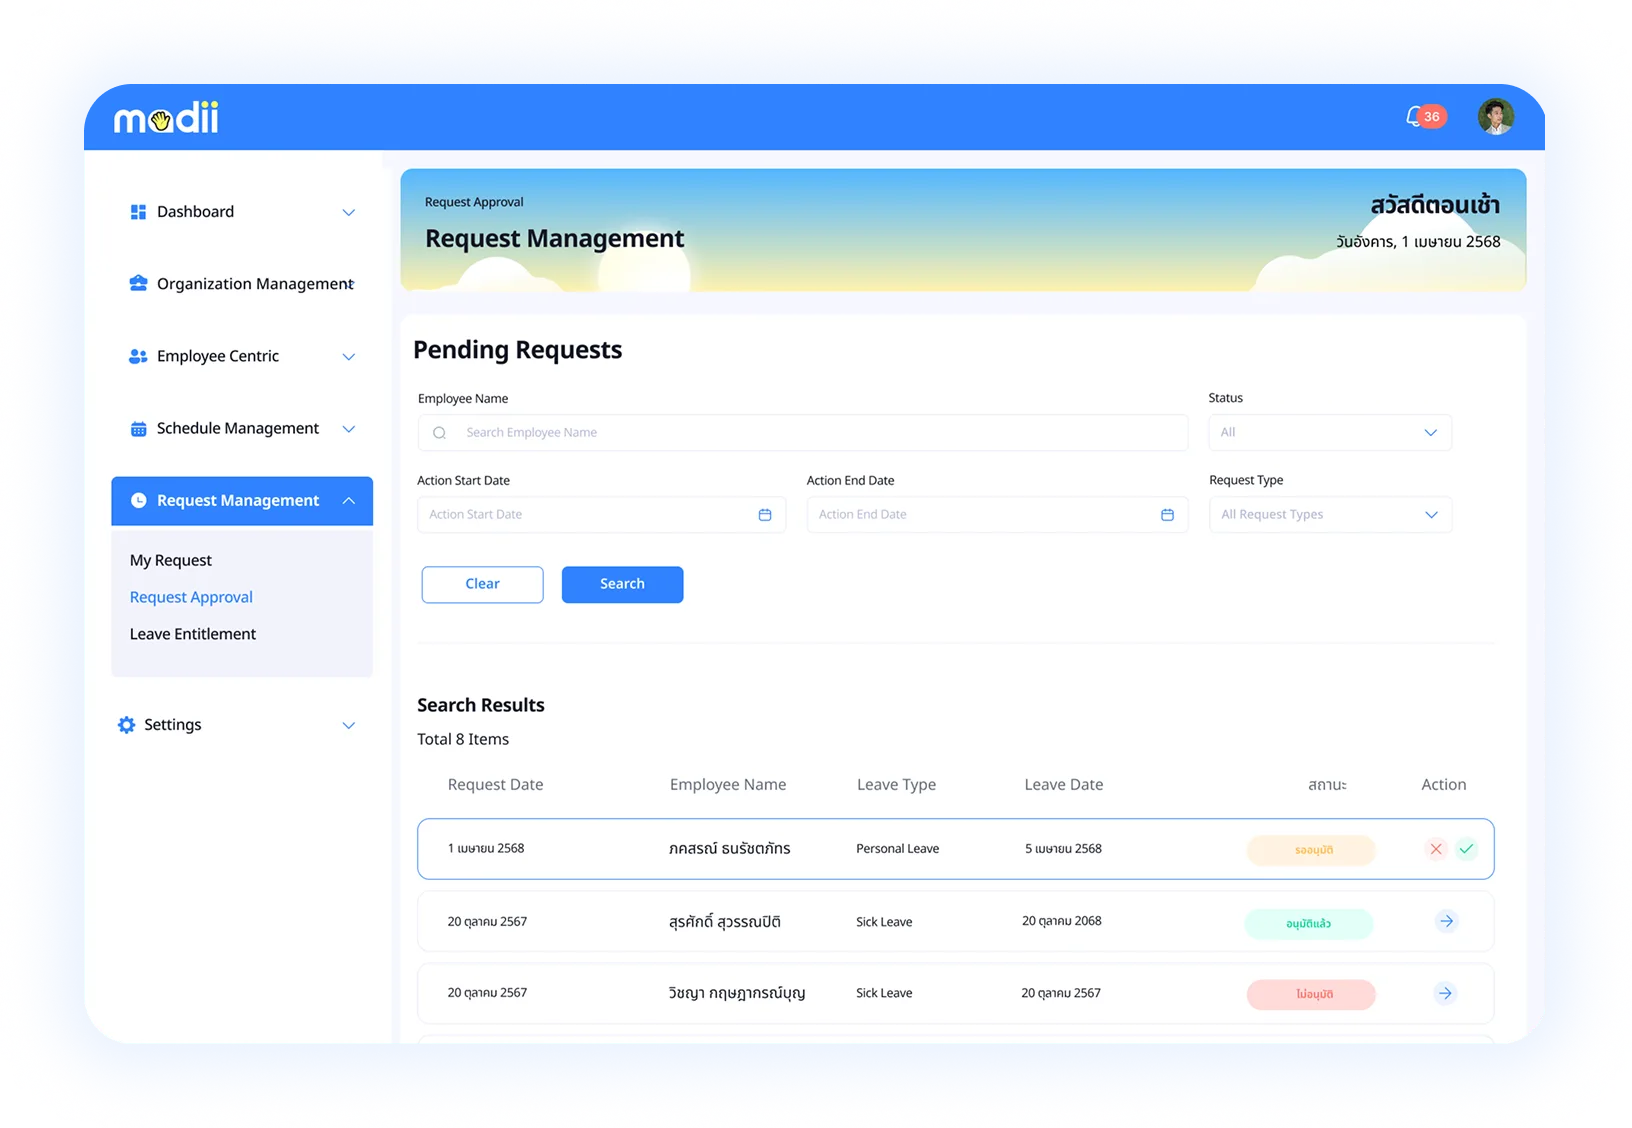Approve the Personal Leave request with the green check
The image size is (1632, 1128).
tap(1466, 849)
